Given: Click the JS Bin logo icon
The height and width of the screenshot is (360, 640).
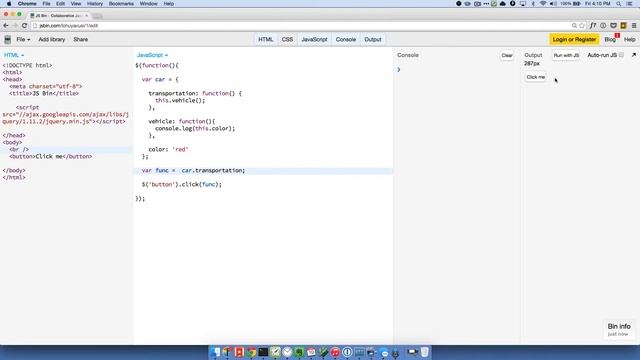Looking at the screenshot, I should pyautogui.click(x=8, y=40).
